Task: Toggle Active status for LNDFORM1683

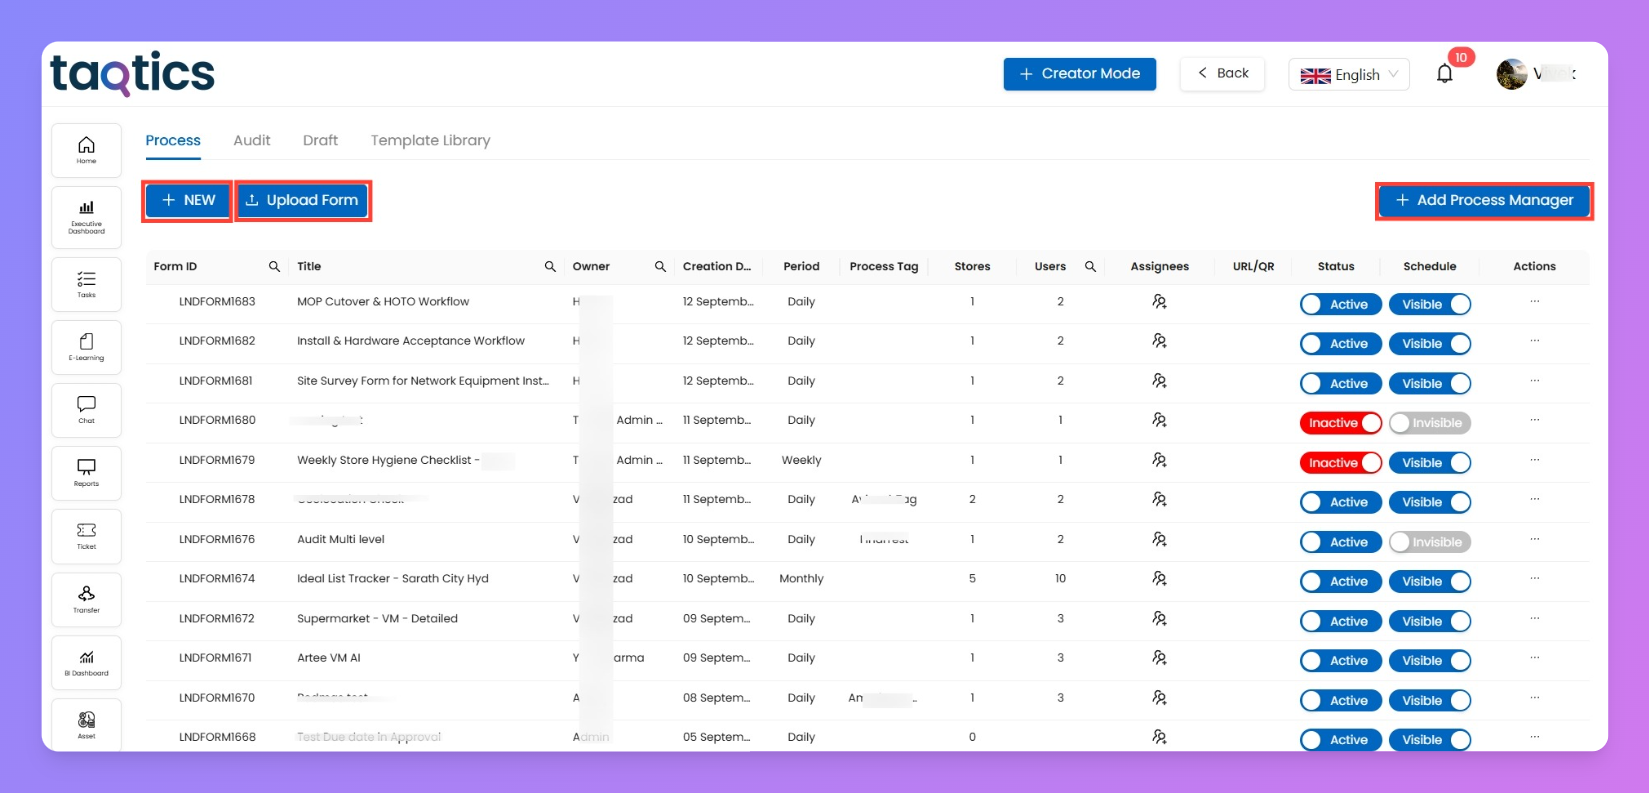Action: pos(1340,305)
